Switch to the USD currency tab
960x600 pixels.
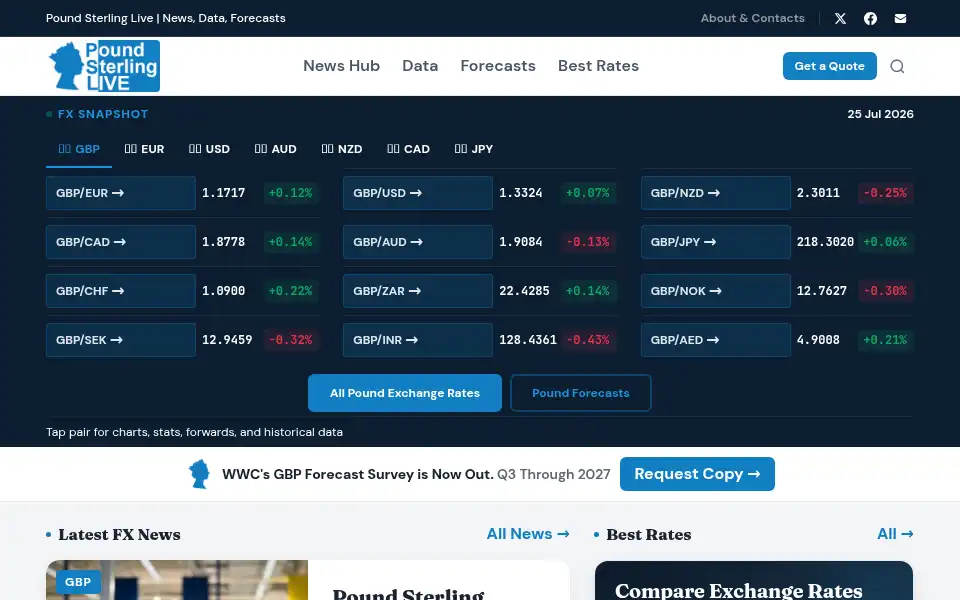tap(209, 149)
